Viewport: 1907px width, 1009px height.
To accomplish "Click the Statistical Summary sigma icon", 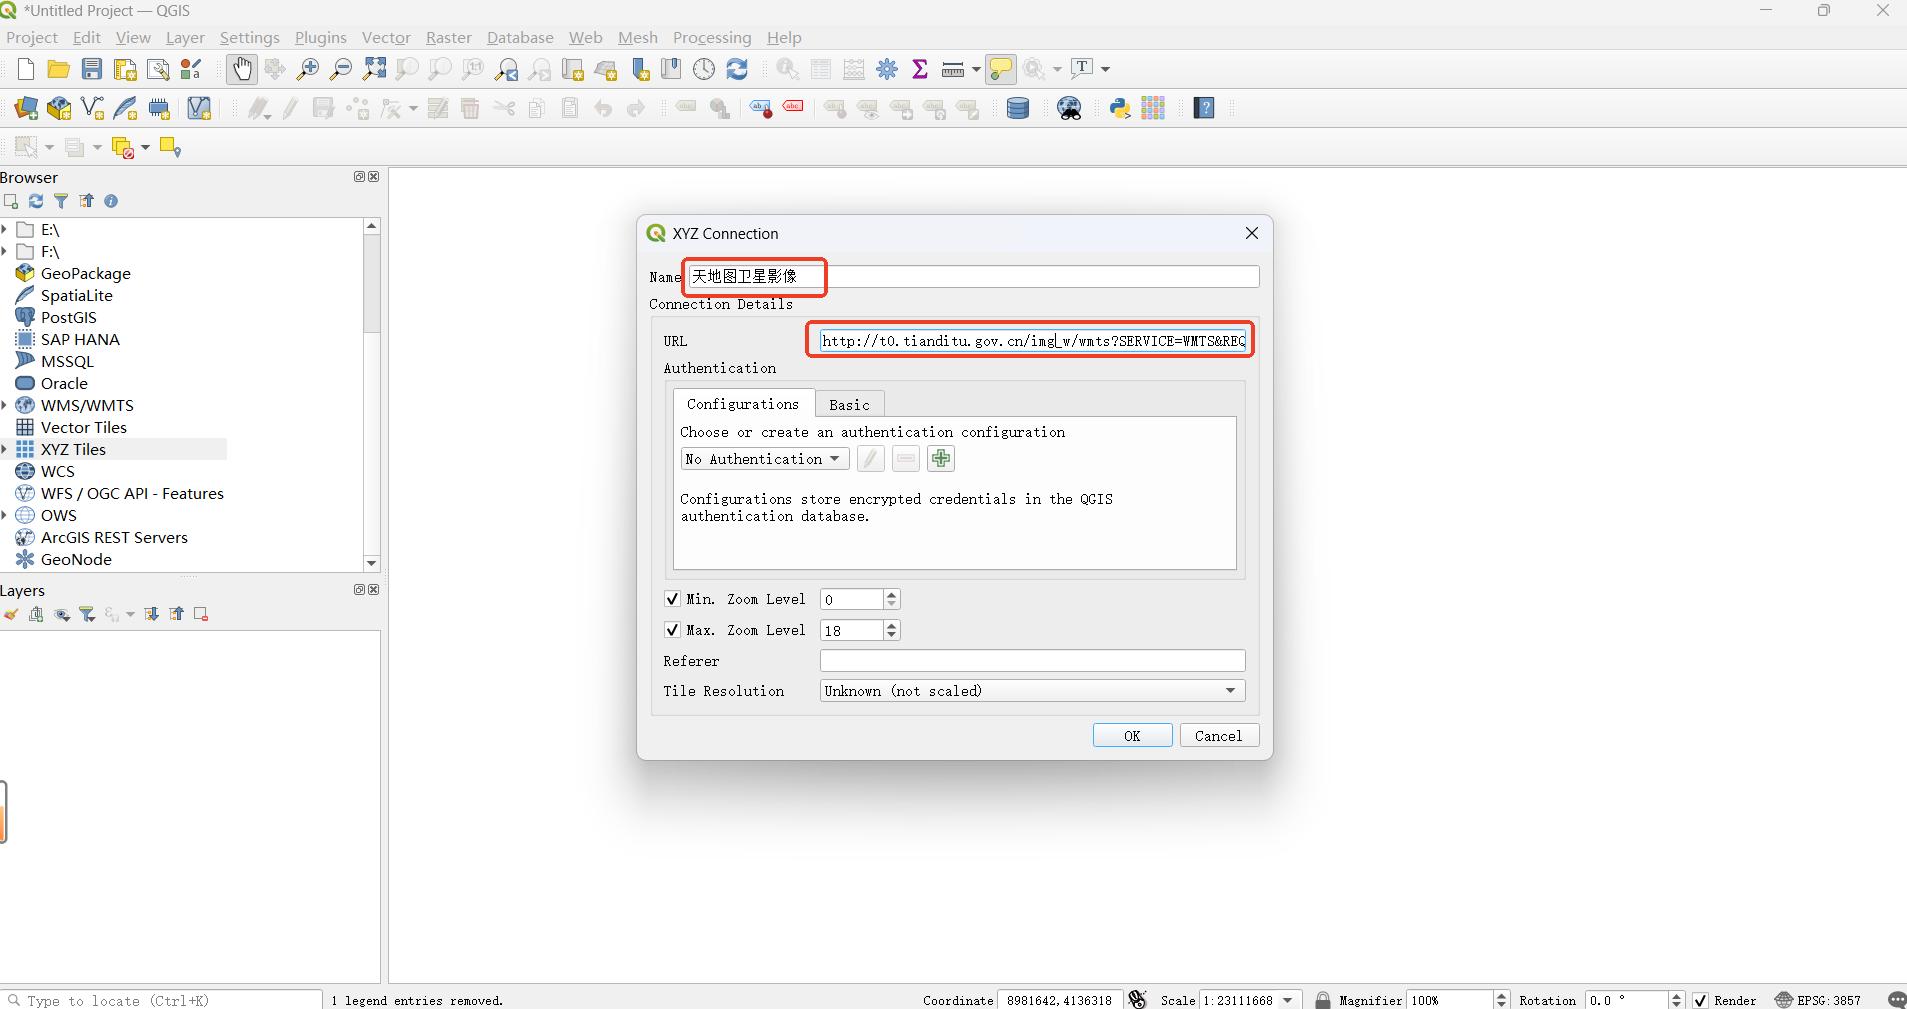I will (920, 69).
